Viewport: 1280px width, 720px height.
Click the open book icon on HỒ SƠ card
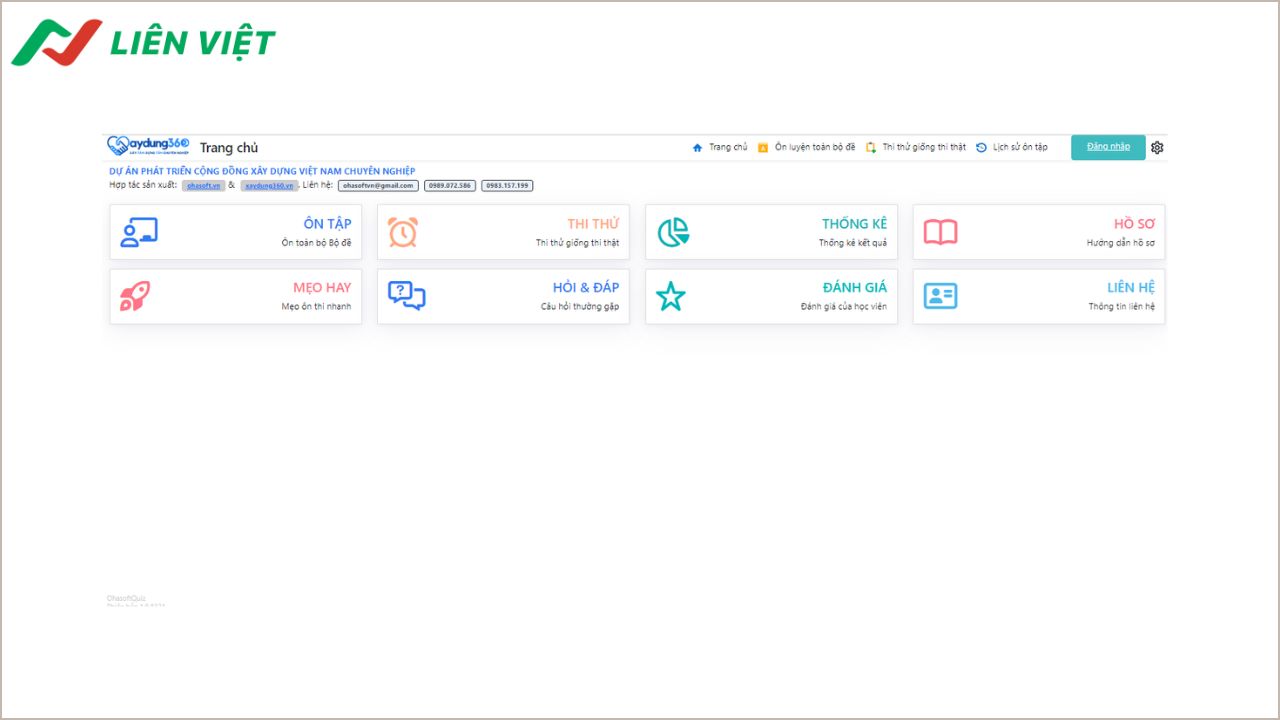pyautogui.click(x=940, y=232)
